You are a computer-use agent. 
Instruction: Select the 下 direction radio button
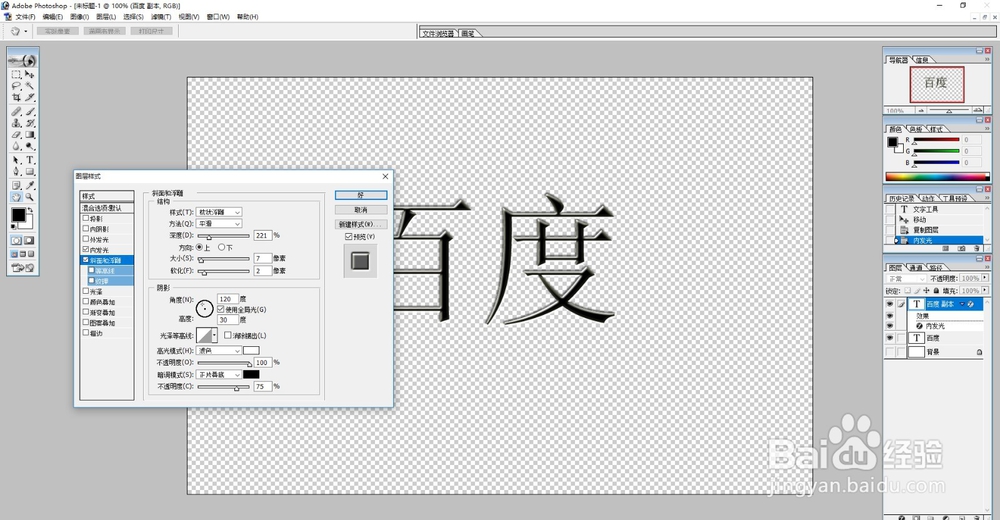pyautogui.click(x=221, y=247)
